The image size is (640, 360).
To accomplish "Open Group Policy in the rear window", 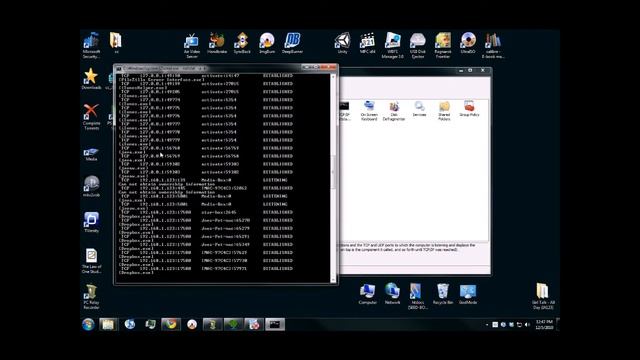I will click(469, 109).
